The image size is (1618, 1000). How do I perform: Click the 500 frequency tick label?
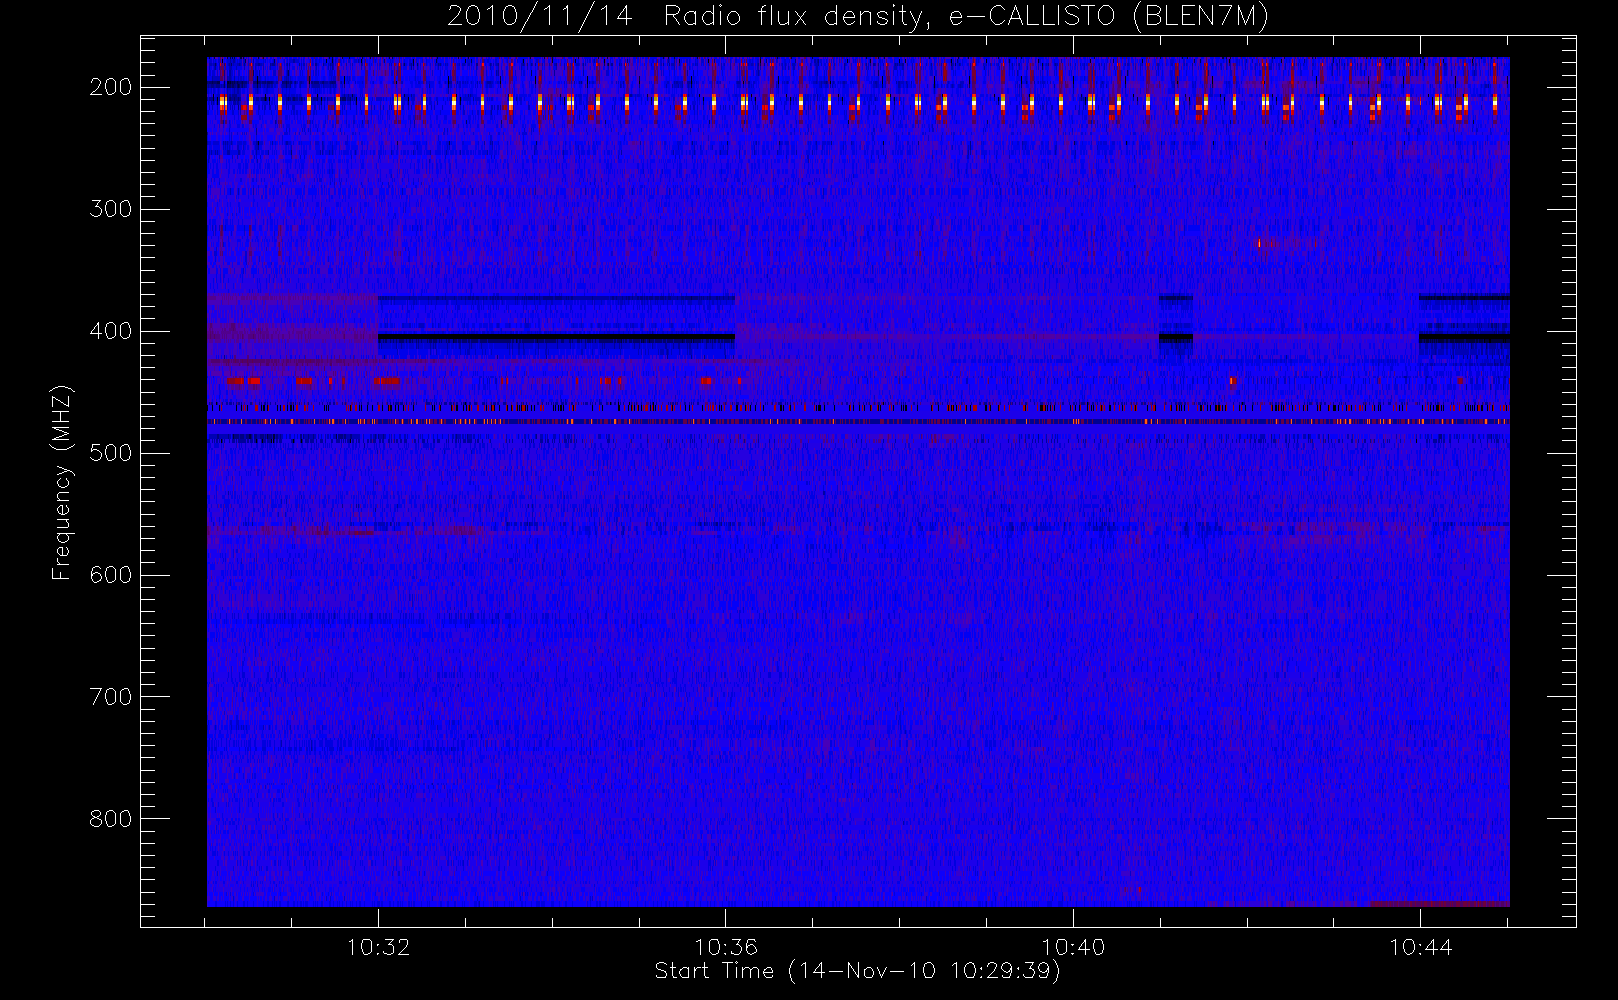(x=111, y=453)
